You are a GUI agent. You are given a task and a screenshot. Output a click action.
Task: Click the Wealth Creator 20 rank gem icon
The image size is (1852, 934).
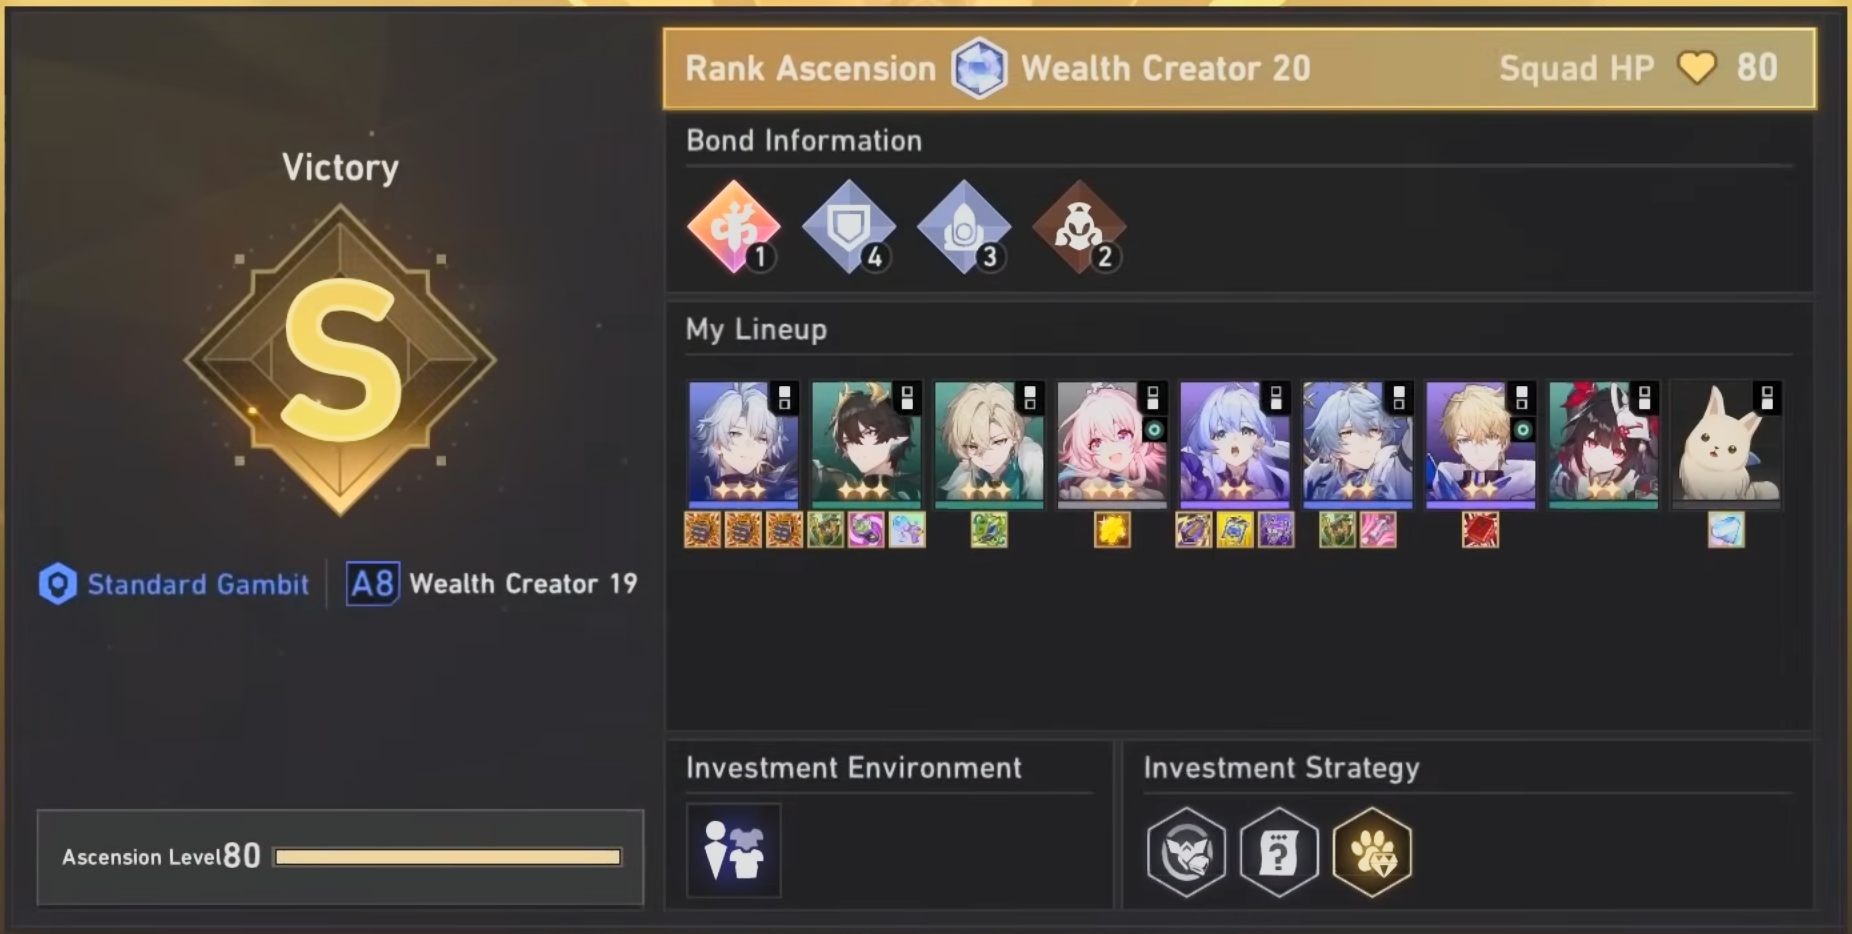point(979,68)
